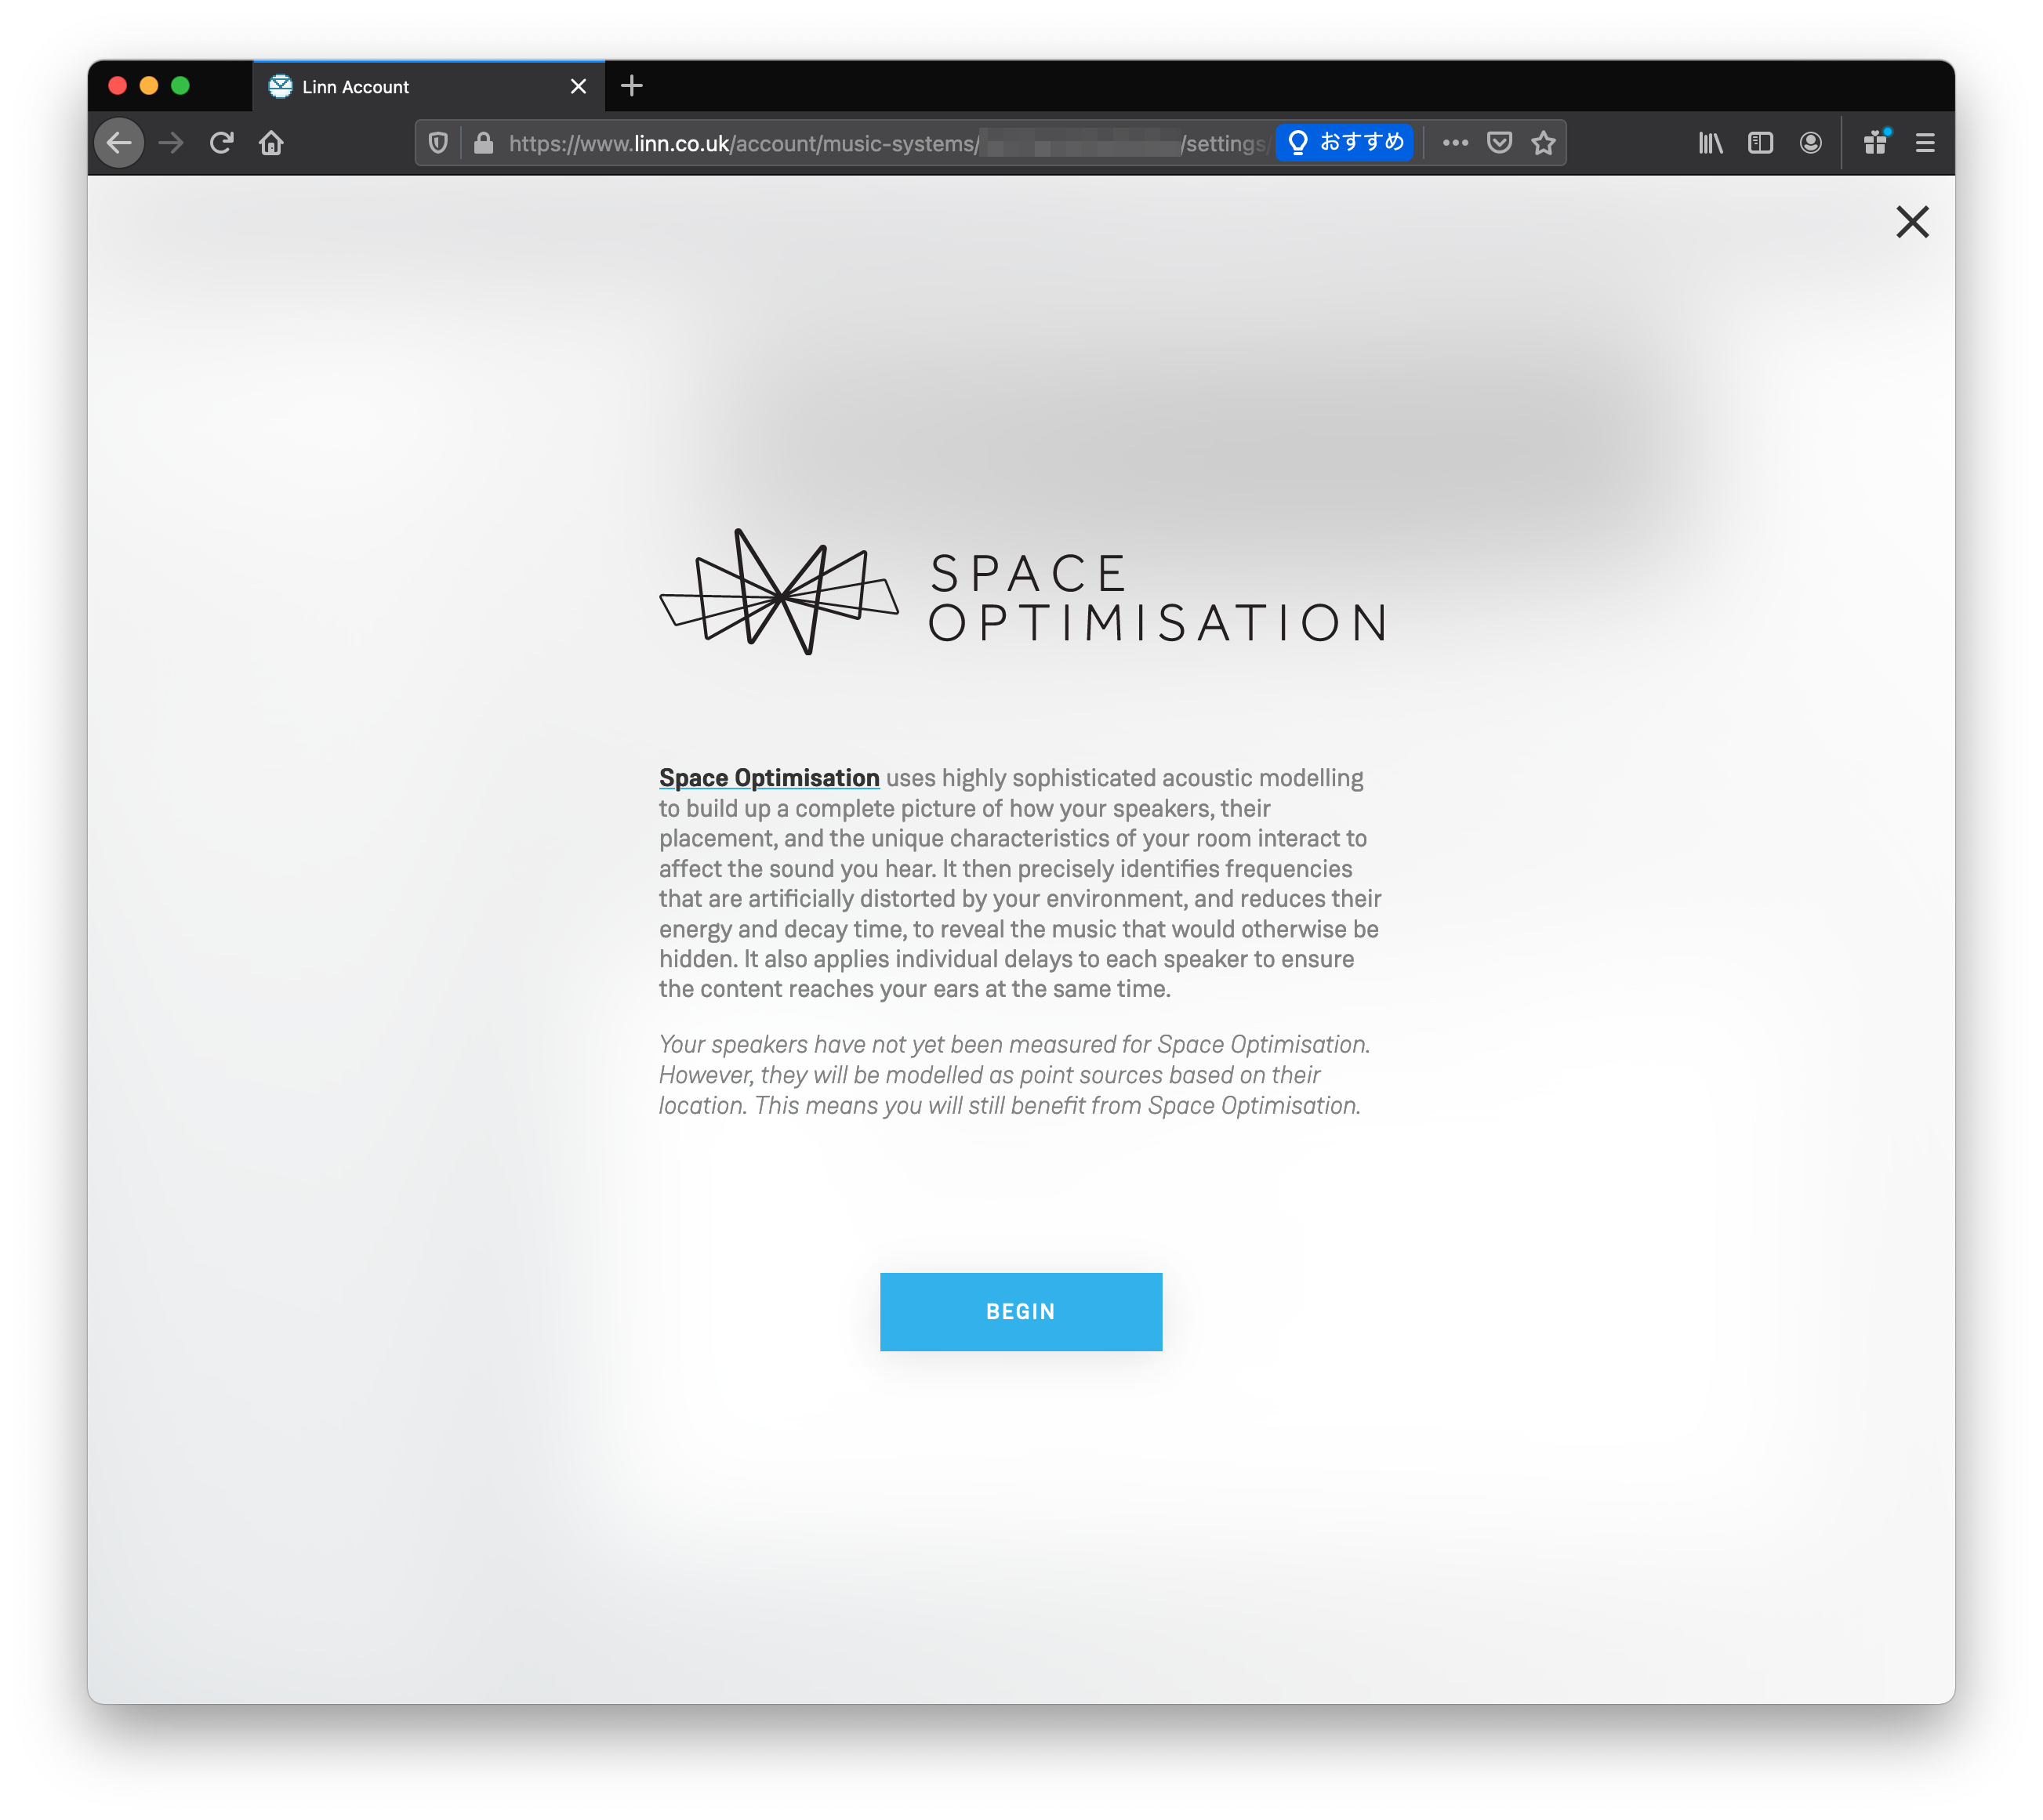The height and width of the screenshot is (1820, 2043).
Task: Show tracking protection shield info
Action: (x=438, y=143)
